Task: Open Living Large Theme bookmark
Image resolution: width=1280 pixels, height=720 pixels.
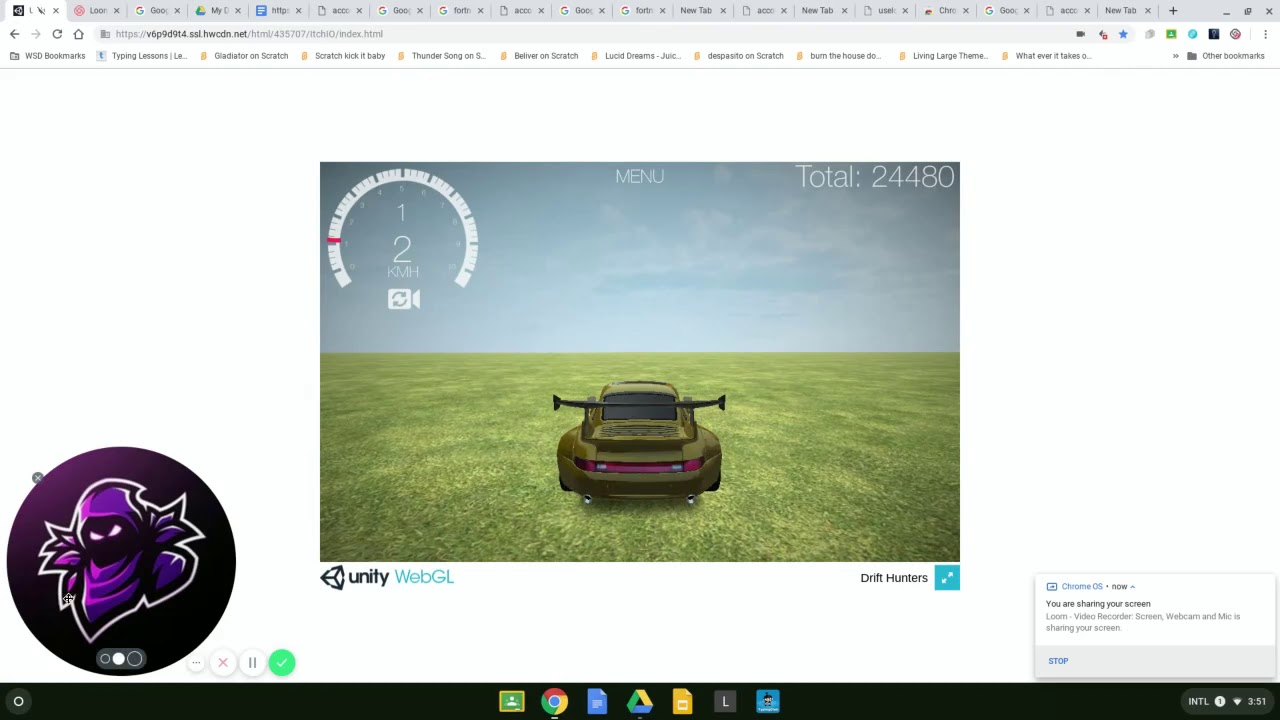Action: coord(942,56)
